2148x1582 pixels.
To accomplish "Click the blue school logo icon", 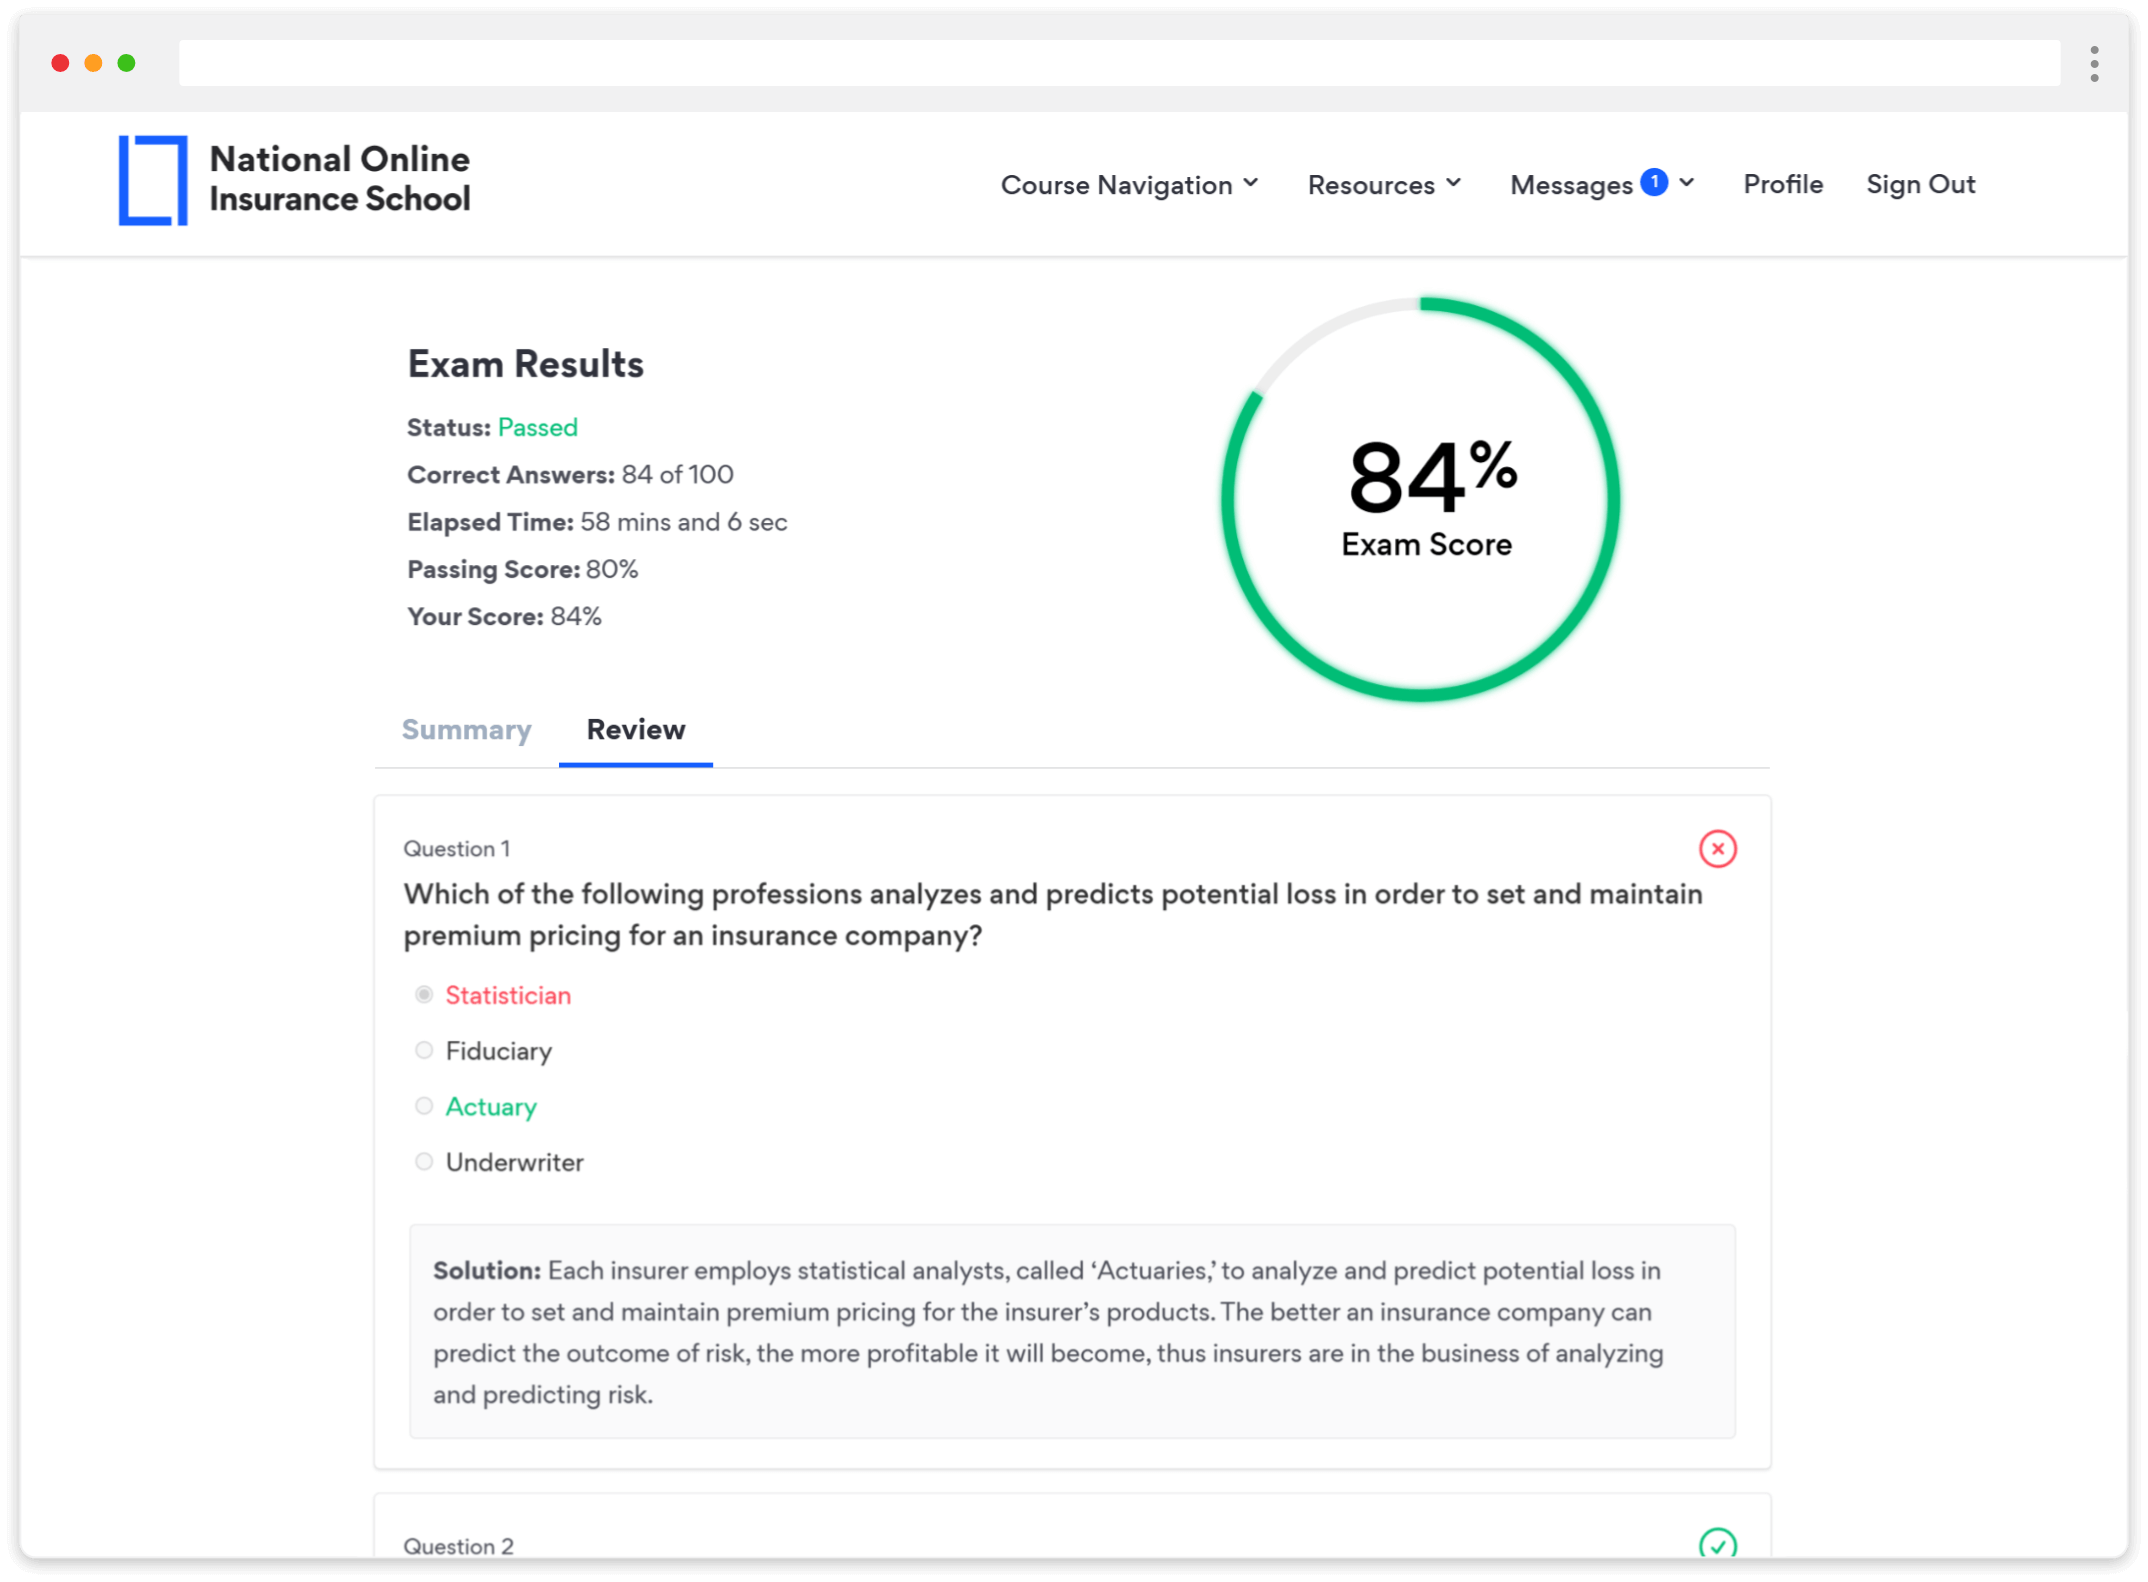I will click(153, 181).
